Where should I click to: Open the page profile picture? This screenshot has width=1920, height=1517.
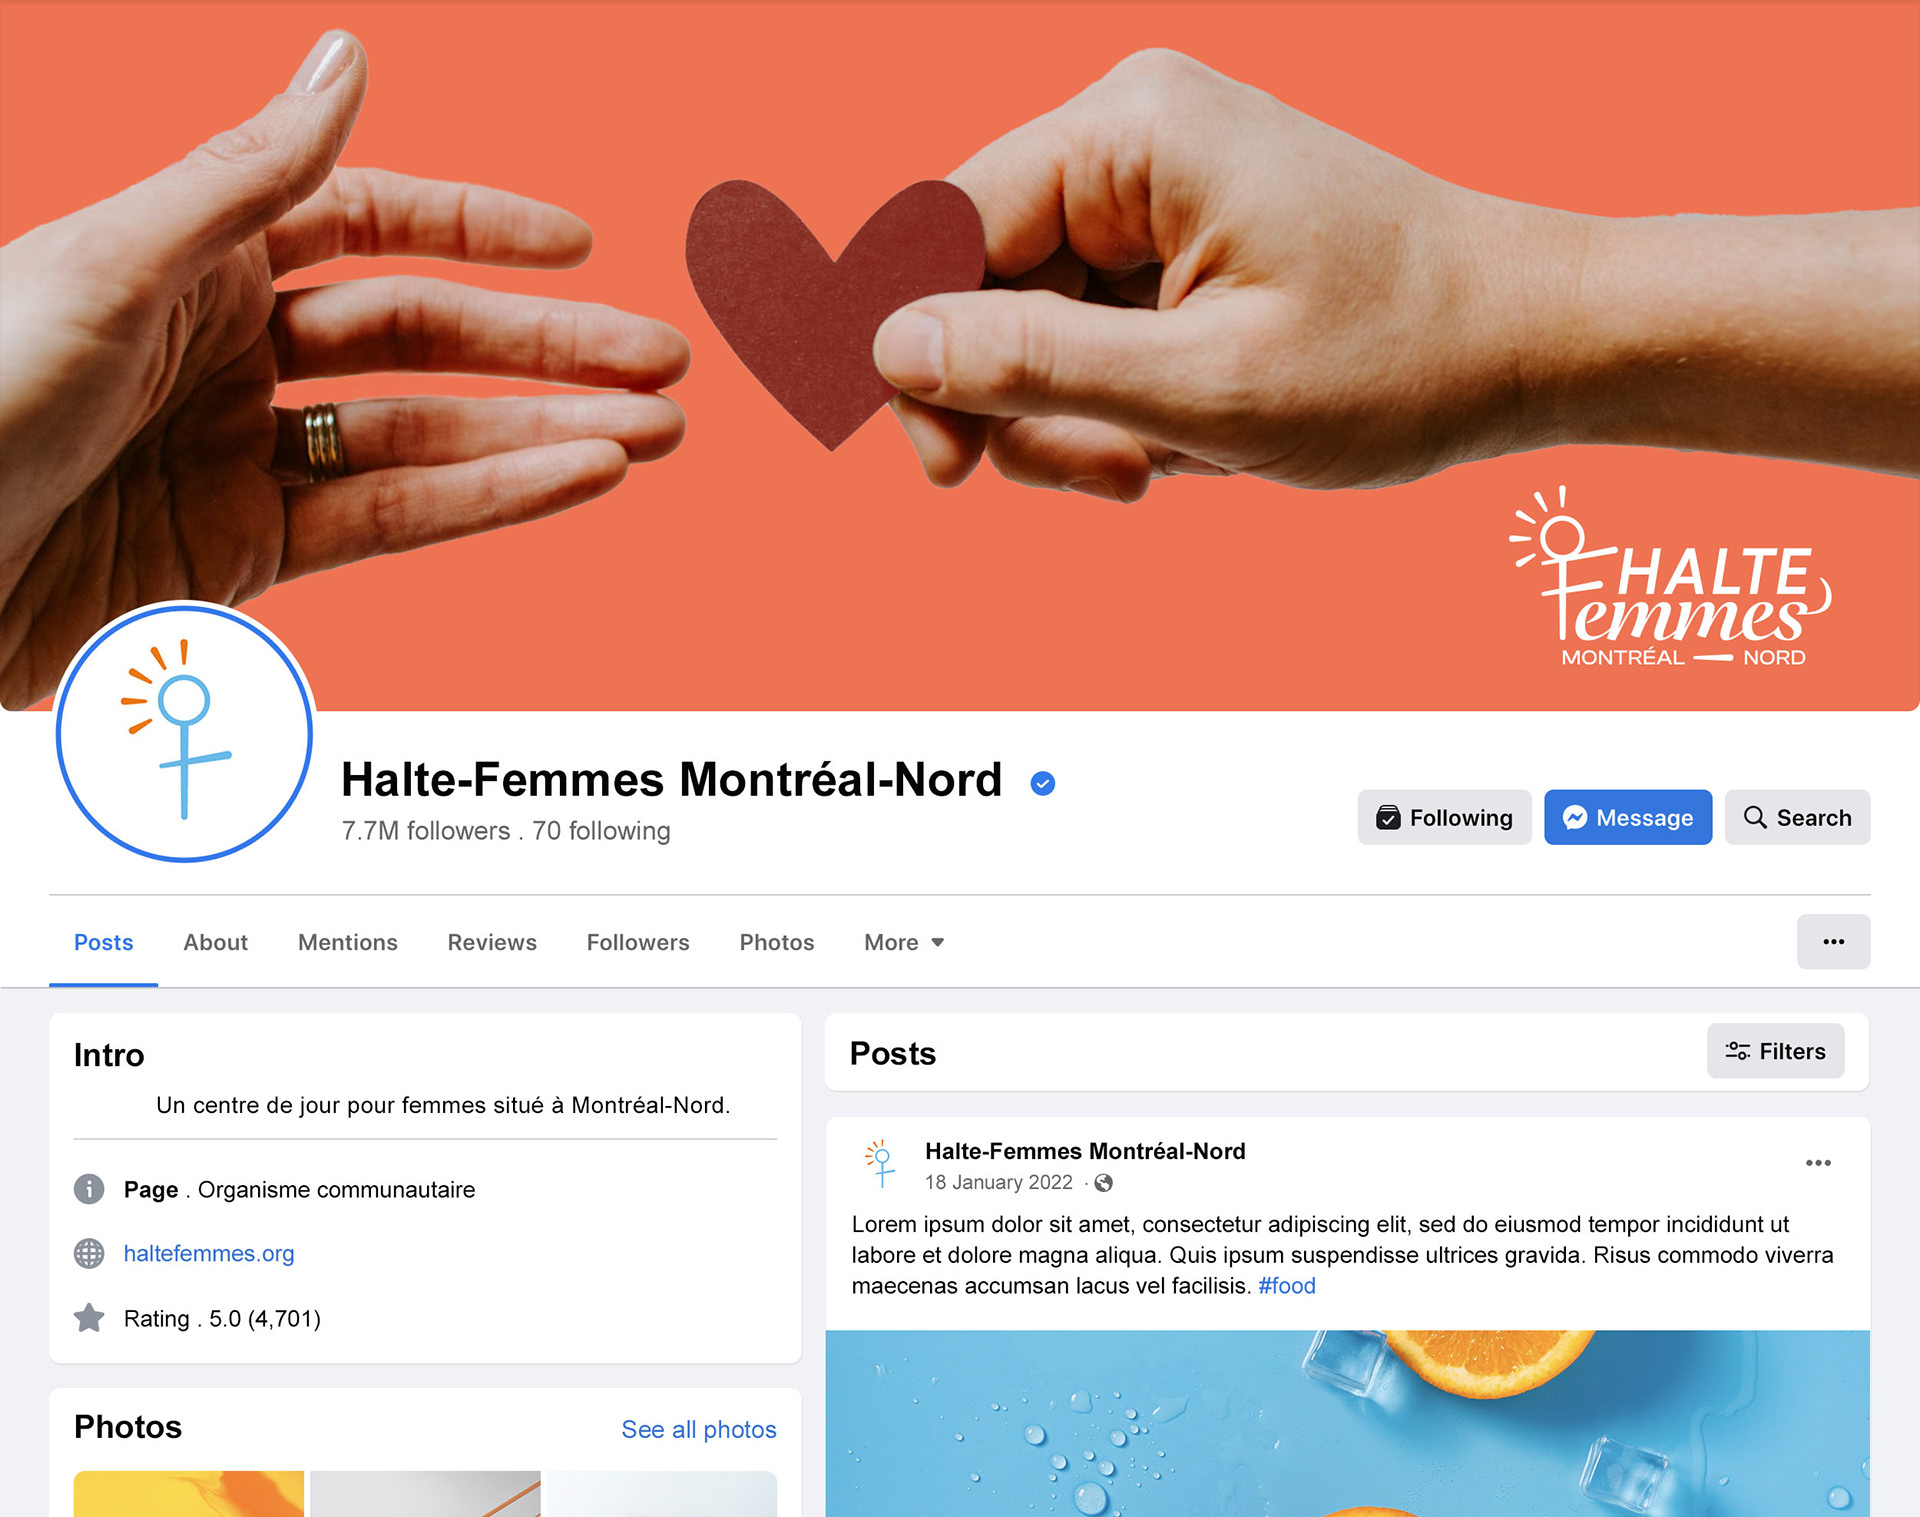click(x=185, y=733)
